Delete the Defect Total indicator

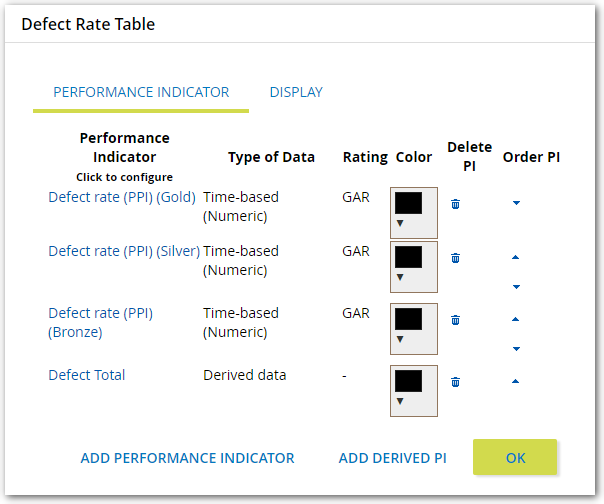click(455, 382)
